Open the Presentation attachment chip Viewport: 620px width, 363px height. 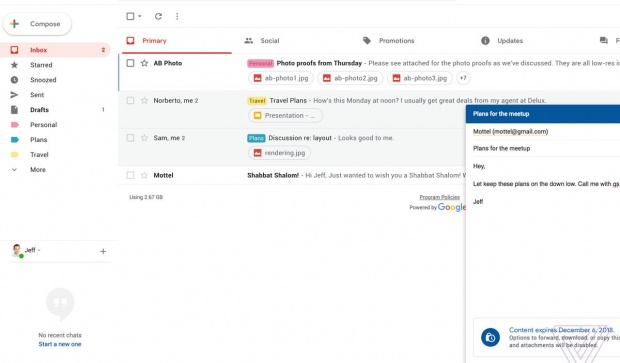(x=285, y=115)
